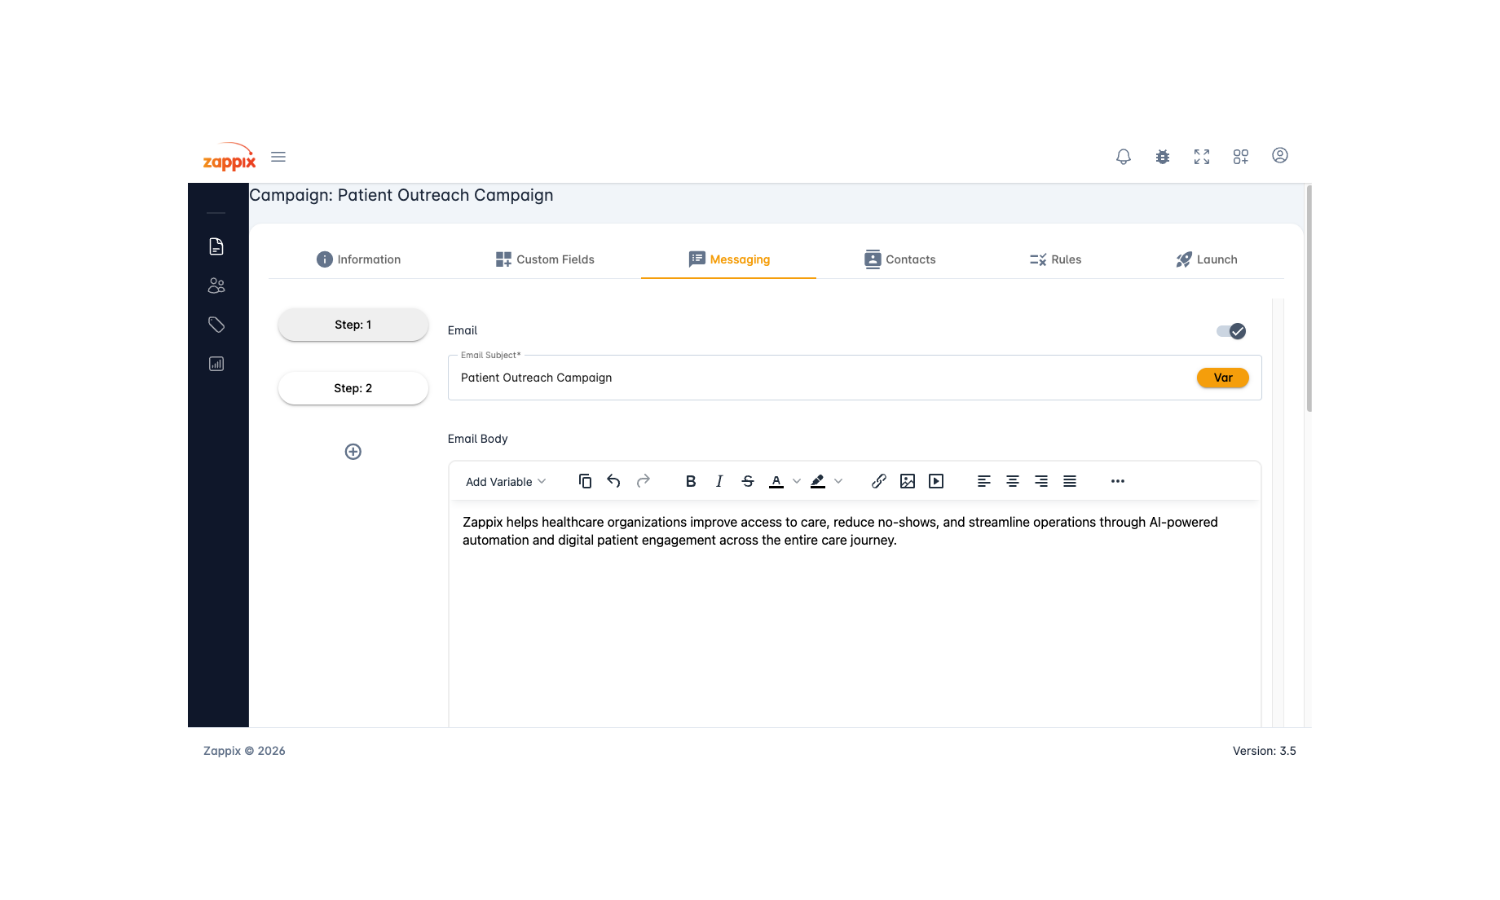1500x900 pixels.
Task: Expand the text color dropdown arrow
Action: coord(797,481)
